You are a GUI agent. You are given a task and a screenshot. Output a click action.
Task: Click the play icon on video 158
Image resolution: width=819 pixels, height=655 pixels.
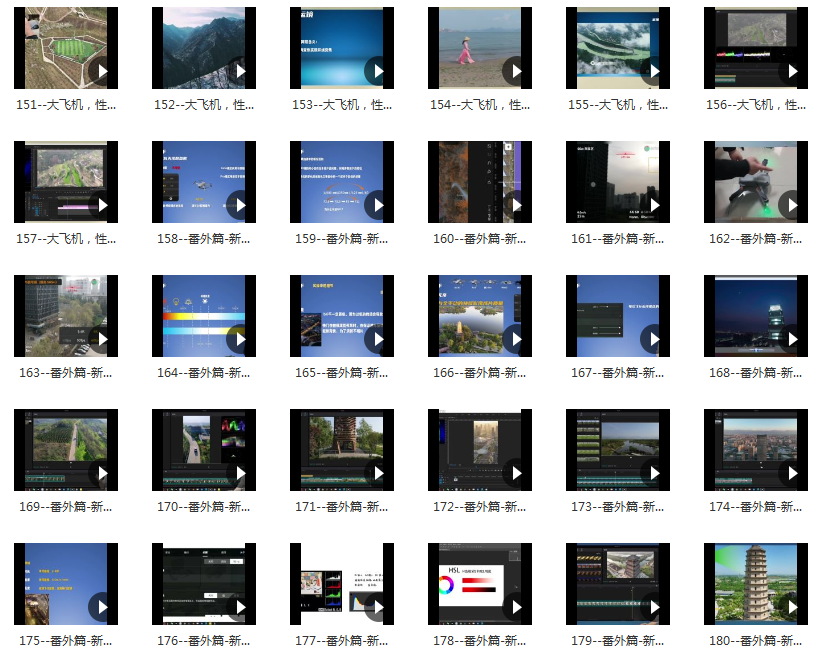click(x=240, y=205)
